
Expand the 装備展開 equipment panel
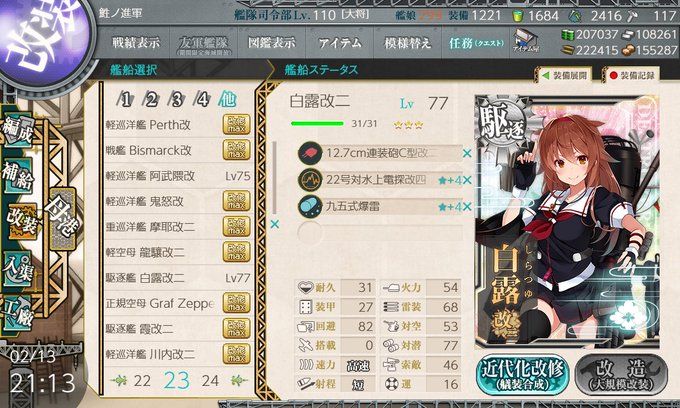pyautogui.click(x=565, y=75)
